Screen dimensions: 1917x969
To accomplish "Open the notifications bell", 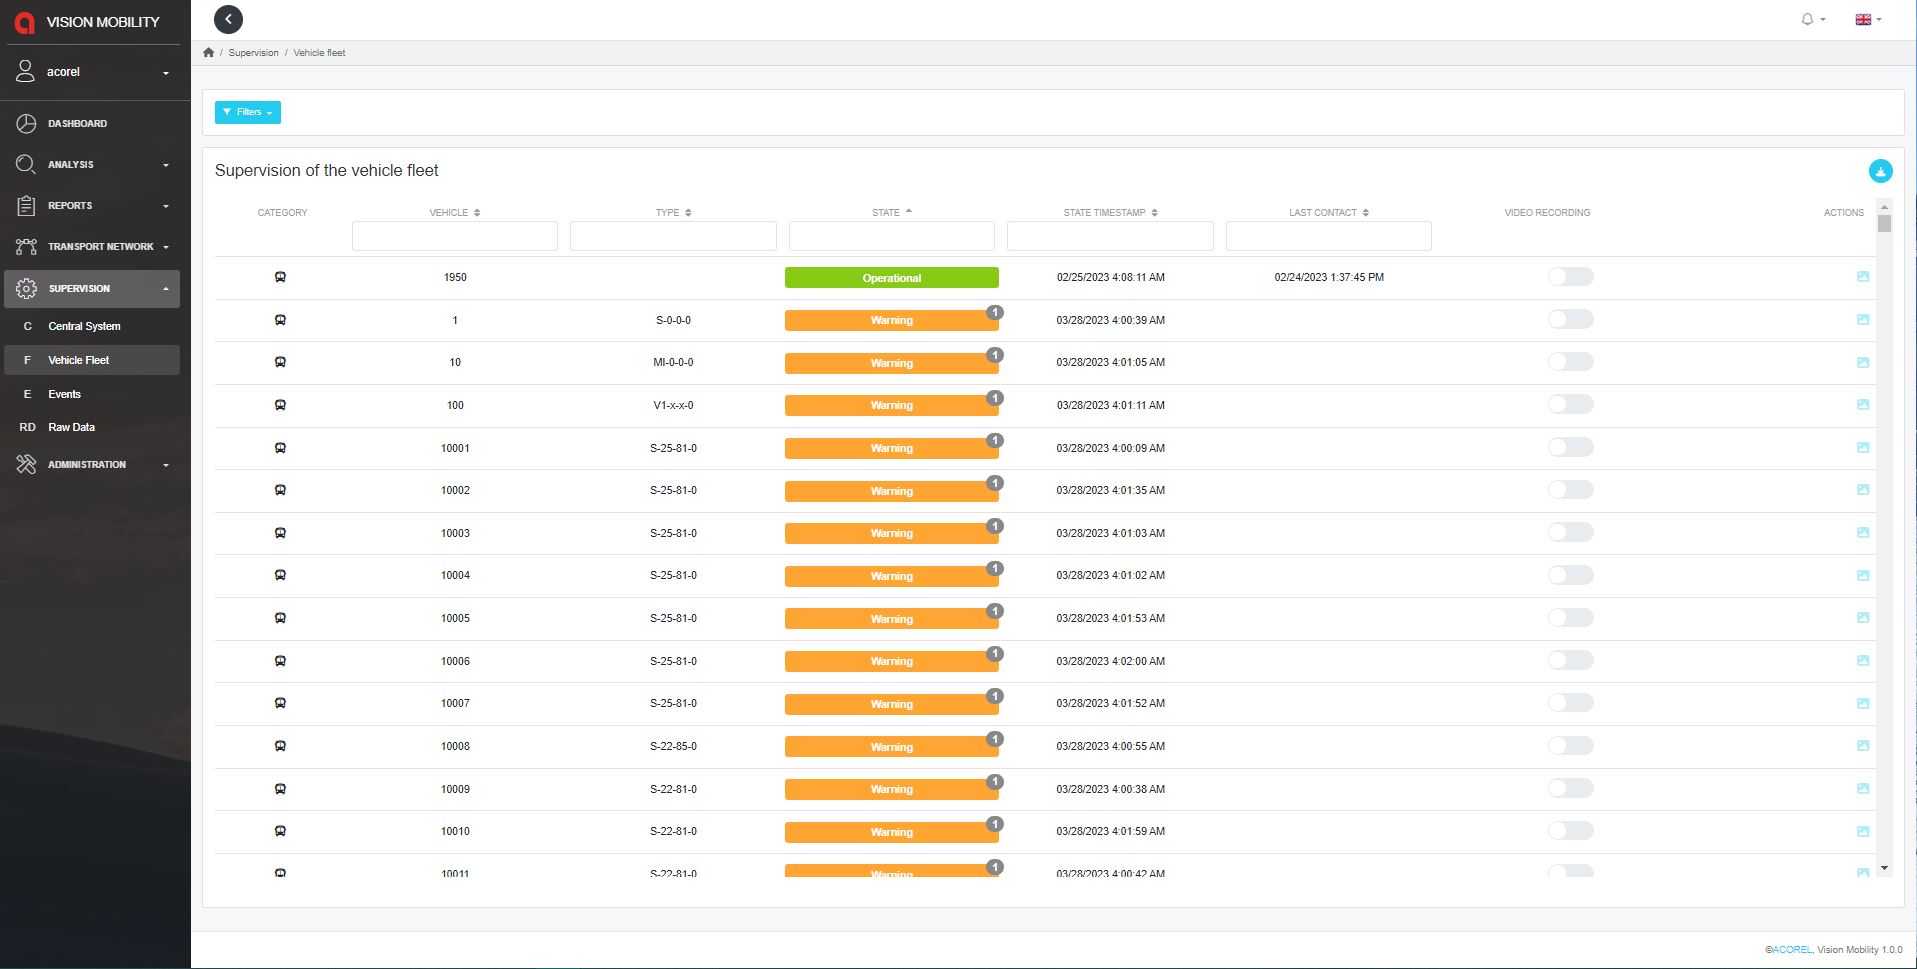I will (x=1812, y=19).
